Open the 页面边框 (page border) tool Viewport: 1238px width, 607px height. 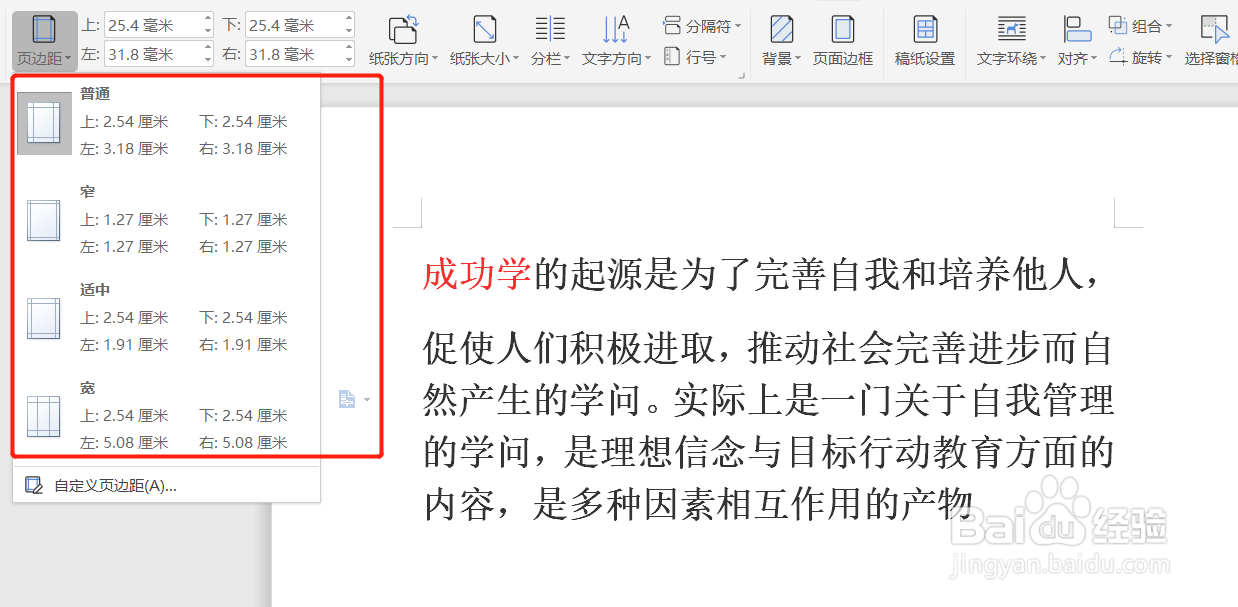click(x=843, y=33)
